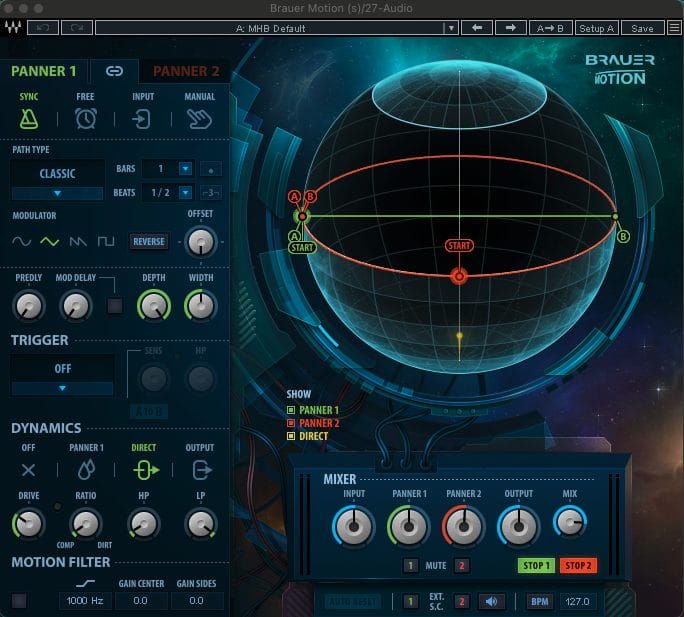
Task: Set dynamics to Panner 1 droplet icon
Action: [86, 470]
